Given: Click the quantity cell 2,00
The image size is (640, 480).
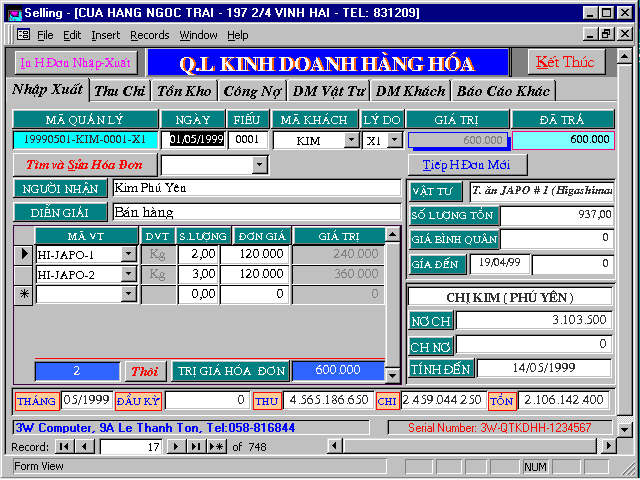Looking at the screenshot, I should (198, 254).
